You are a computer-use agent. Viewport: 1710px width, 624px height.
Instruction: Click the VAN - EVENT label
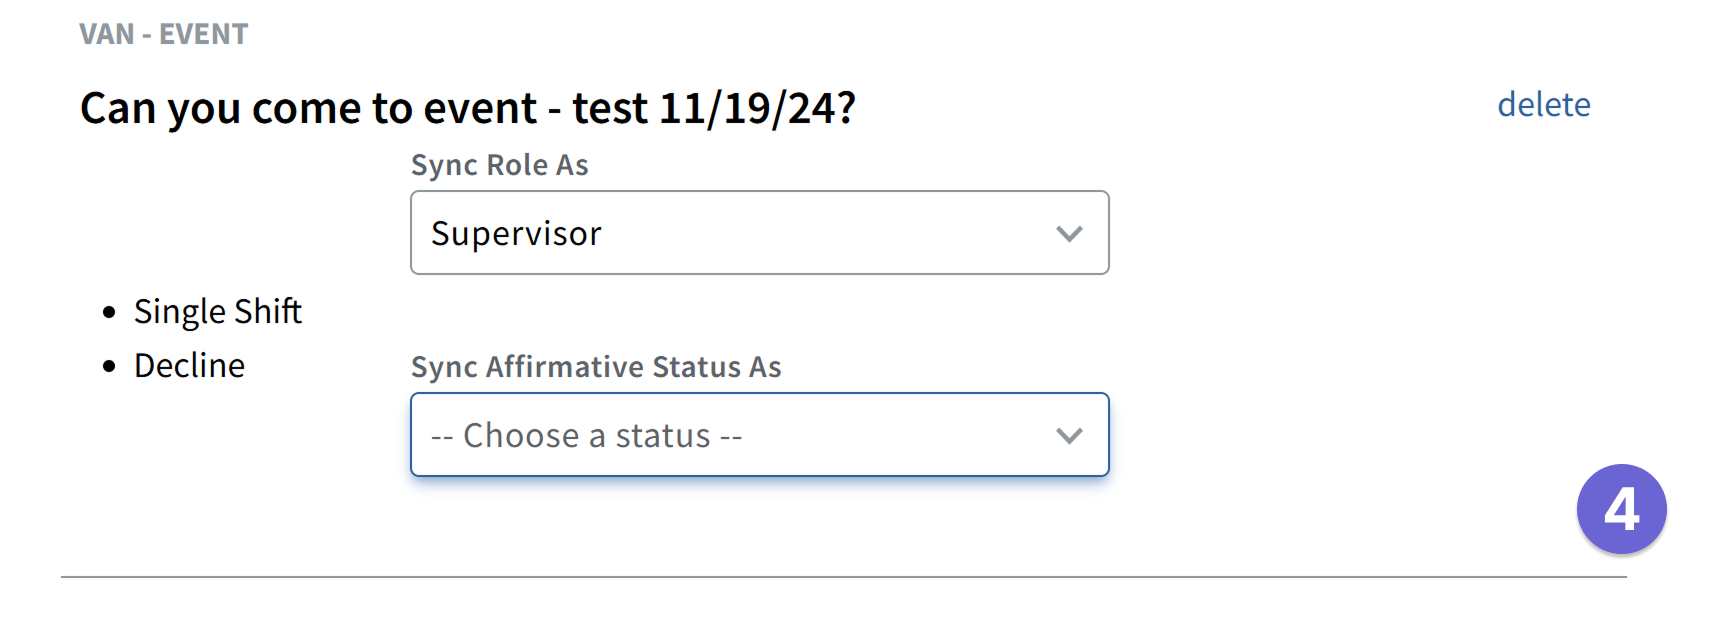click(163, 33)
